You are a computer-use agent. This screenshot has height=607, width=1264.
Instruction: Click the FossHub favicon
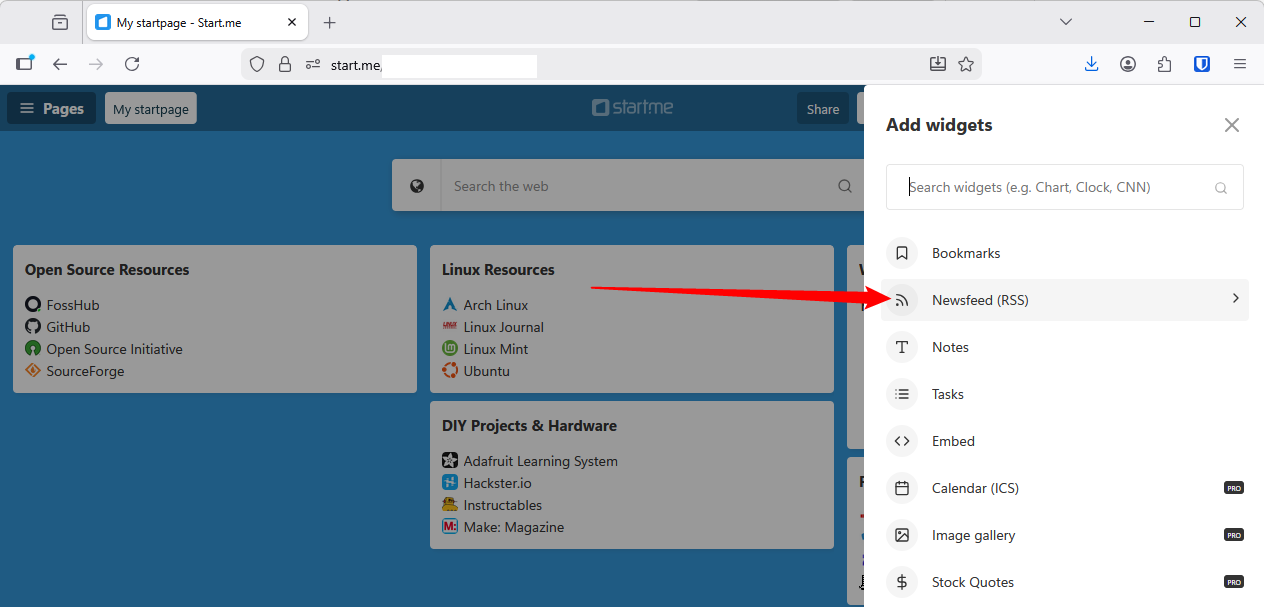click(33, 305)
